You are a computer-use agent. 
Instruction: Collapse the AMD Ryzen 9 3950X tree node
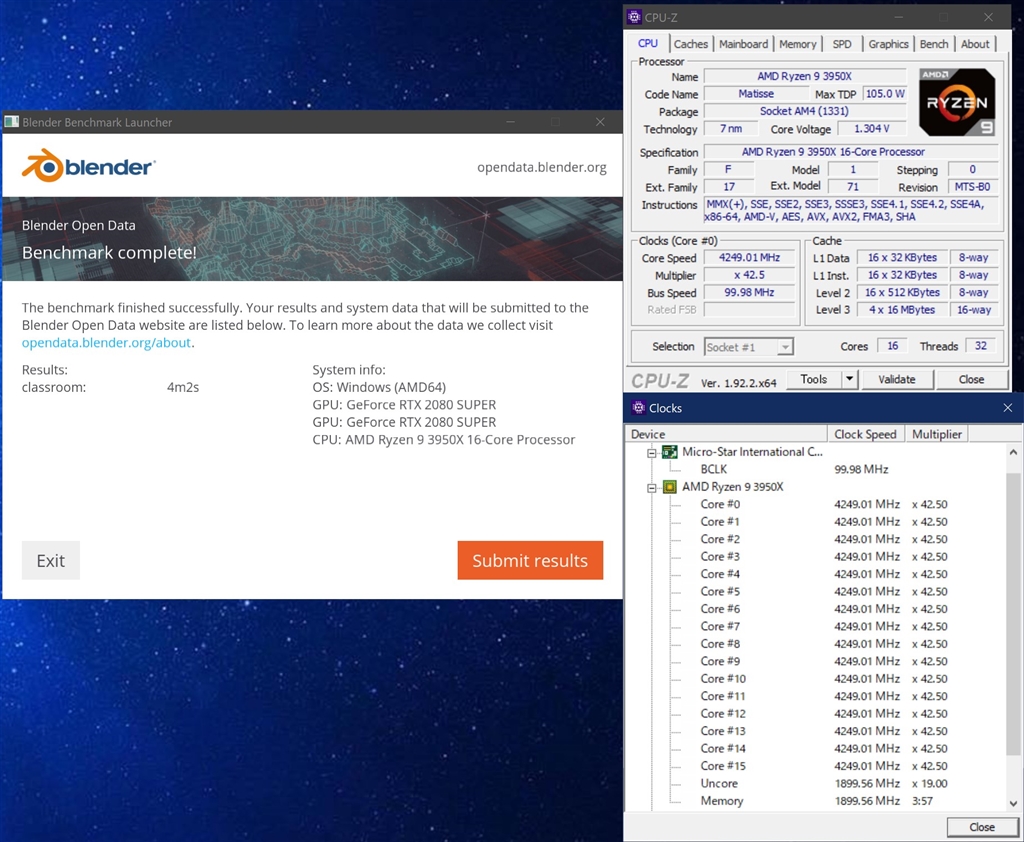point(650,486)
